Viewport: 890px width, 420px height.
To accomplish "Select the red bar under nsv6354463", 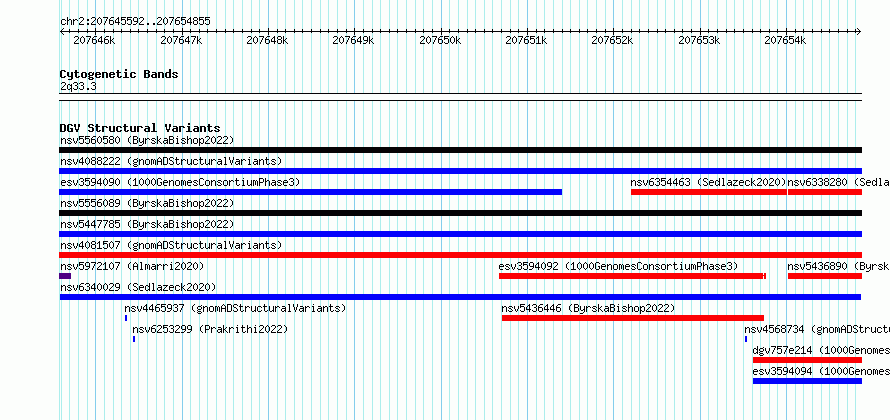I will [x=709, y=192].
